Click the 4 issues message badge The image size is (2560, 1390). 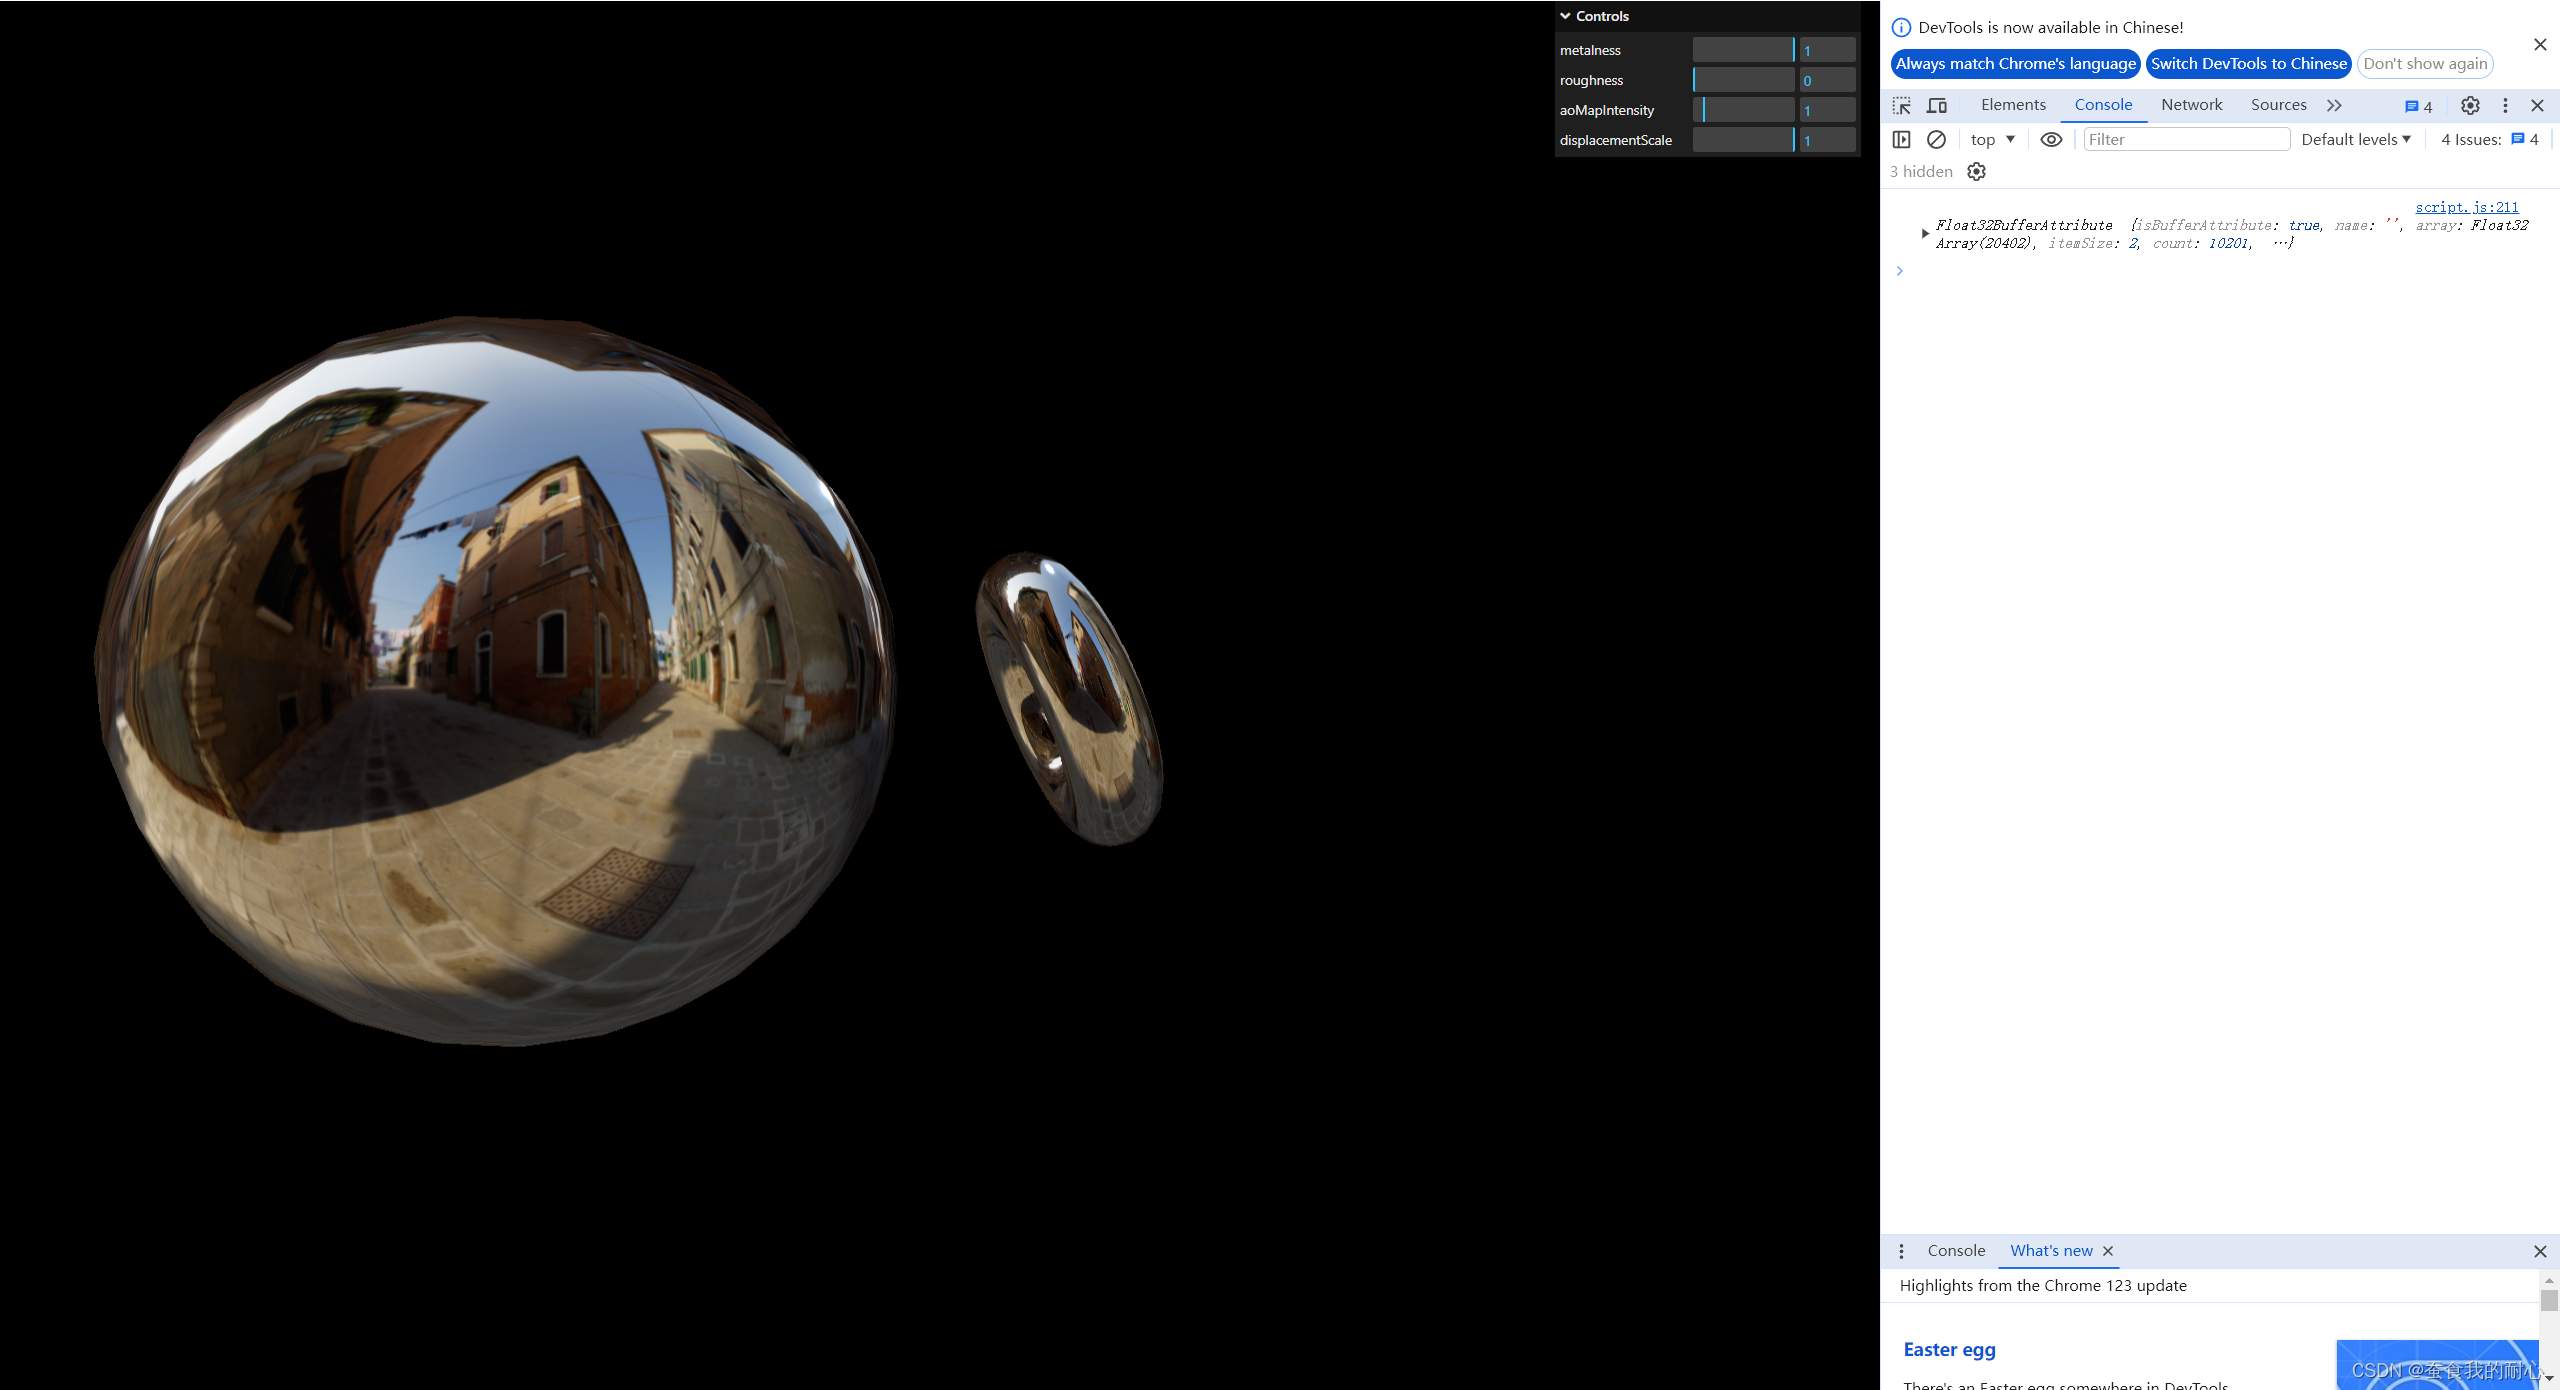pyautogui.click(x=2418, y=106)
